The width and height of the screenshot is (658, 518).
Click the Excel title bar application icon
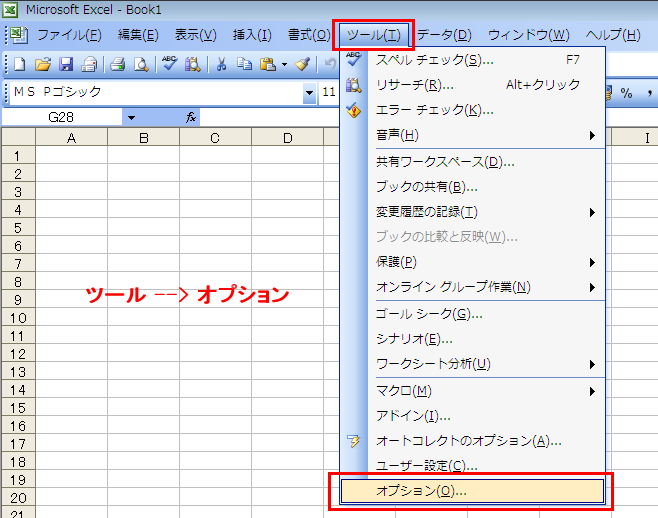coord(10,9)
